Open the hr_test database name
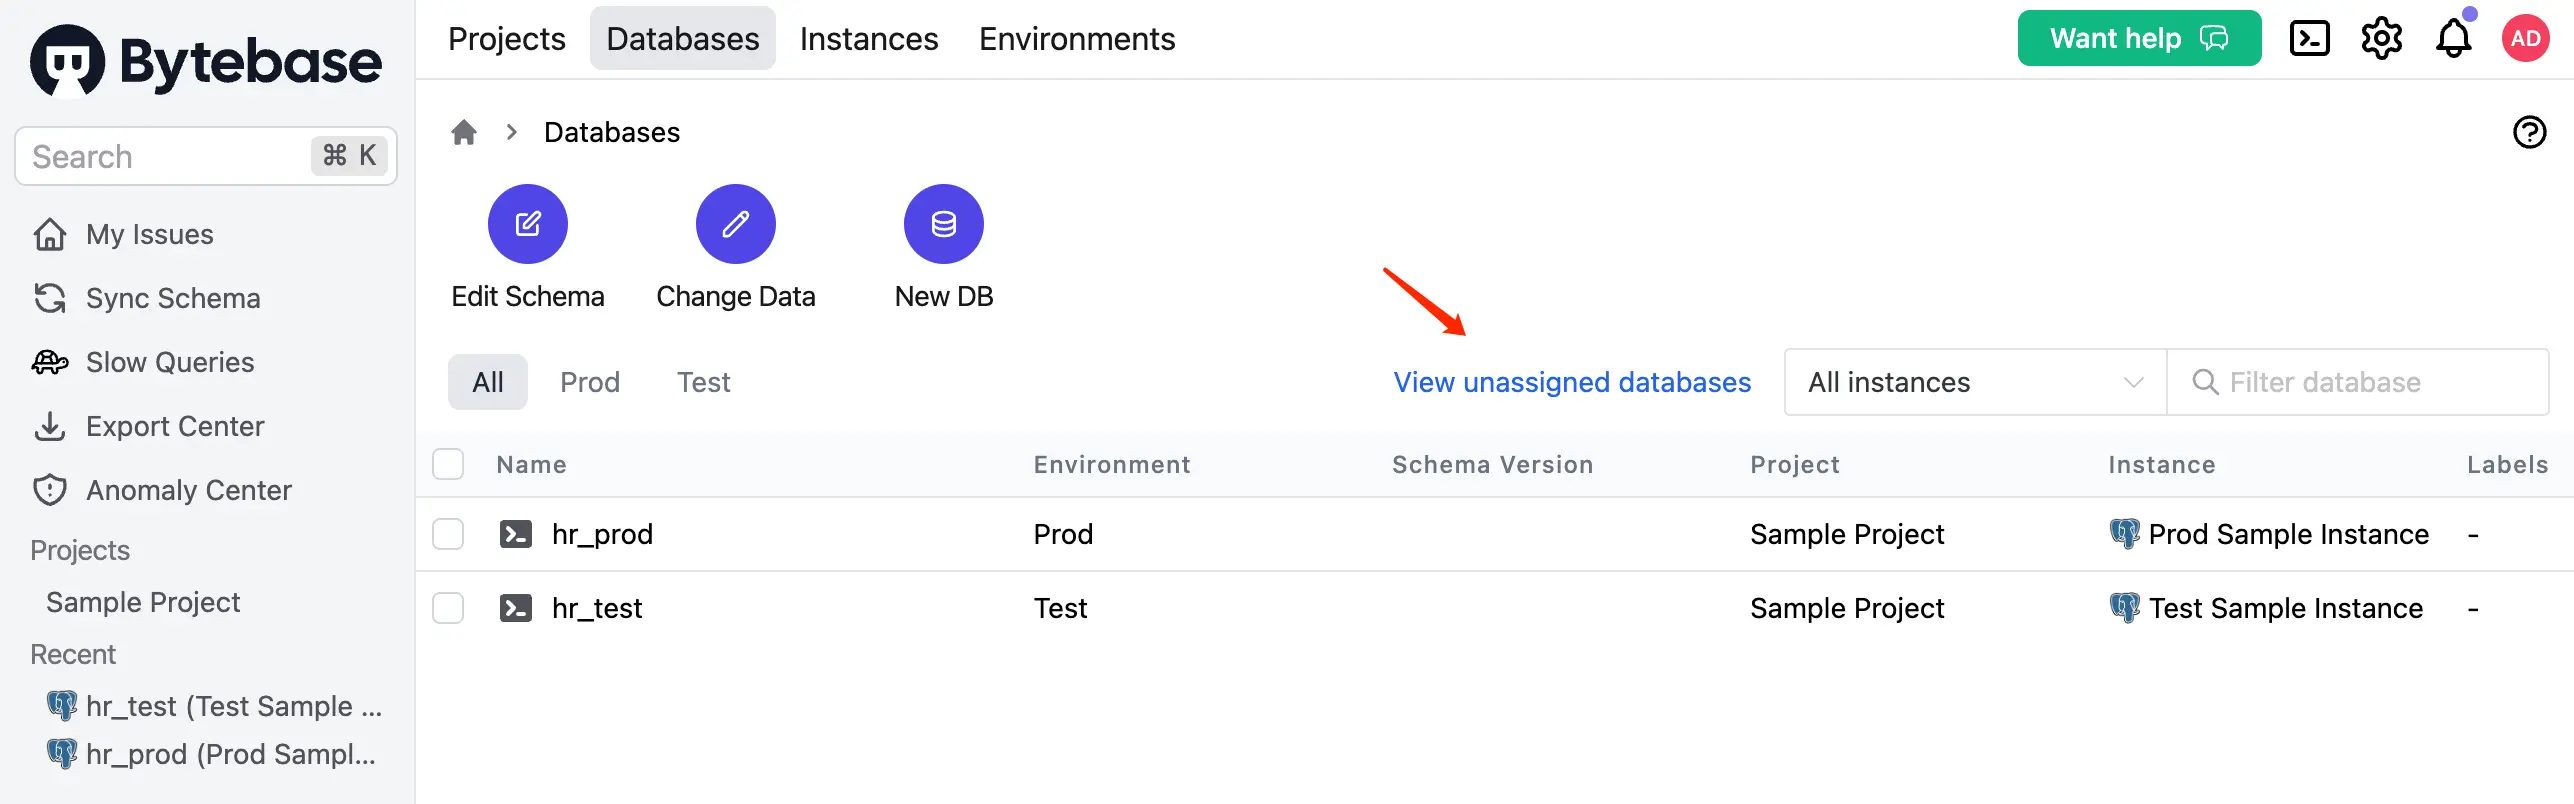Viewport: 2574px width, 804px height. (x=597, y=608)
